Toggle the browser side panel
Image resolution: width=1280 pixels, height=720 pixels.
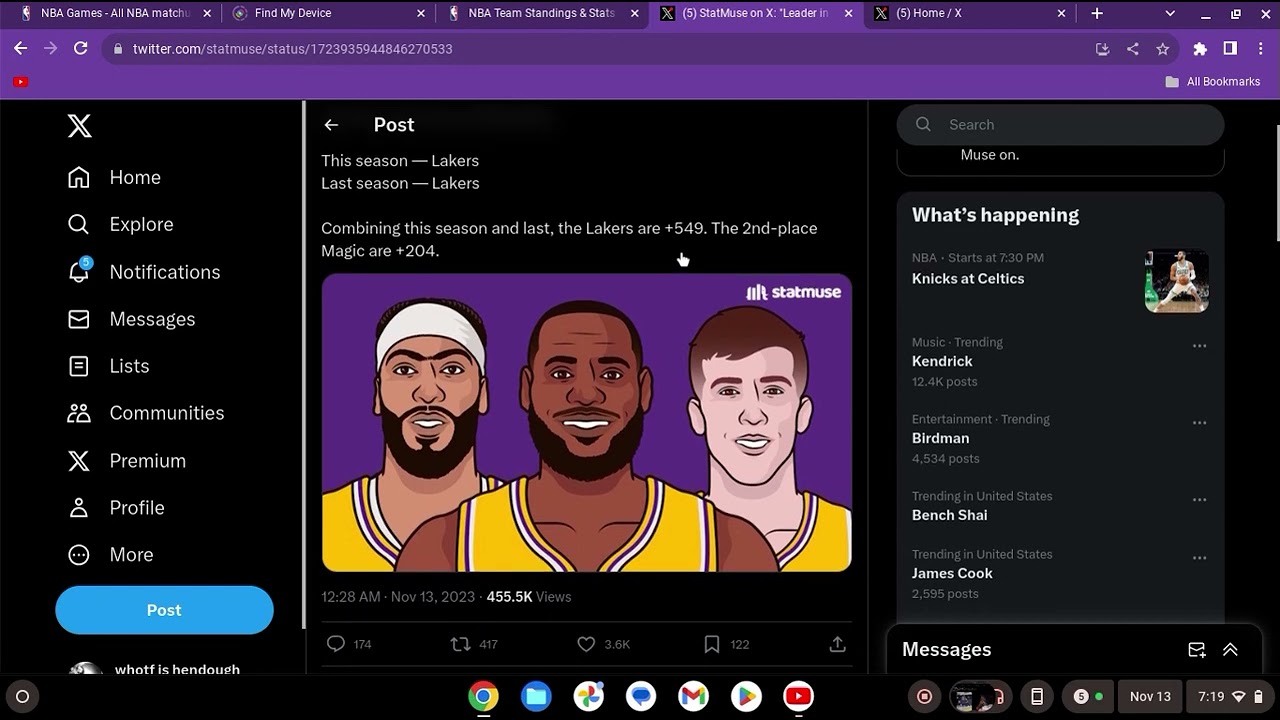[1230, 48]
